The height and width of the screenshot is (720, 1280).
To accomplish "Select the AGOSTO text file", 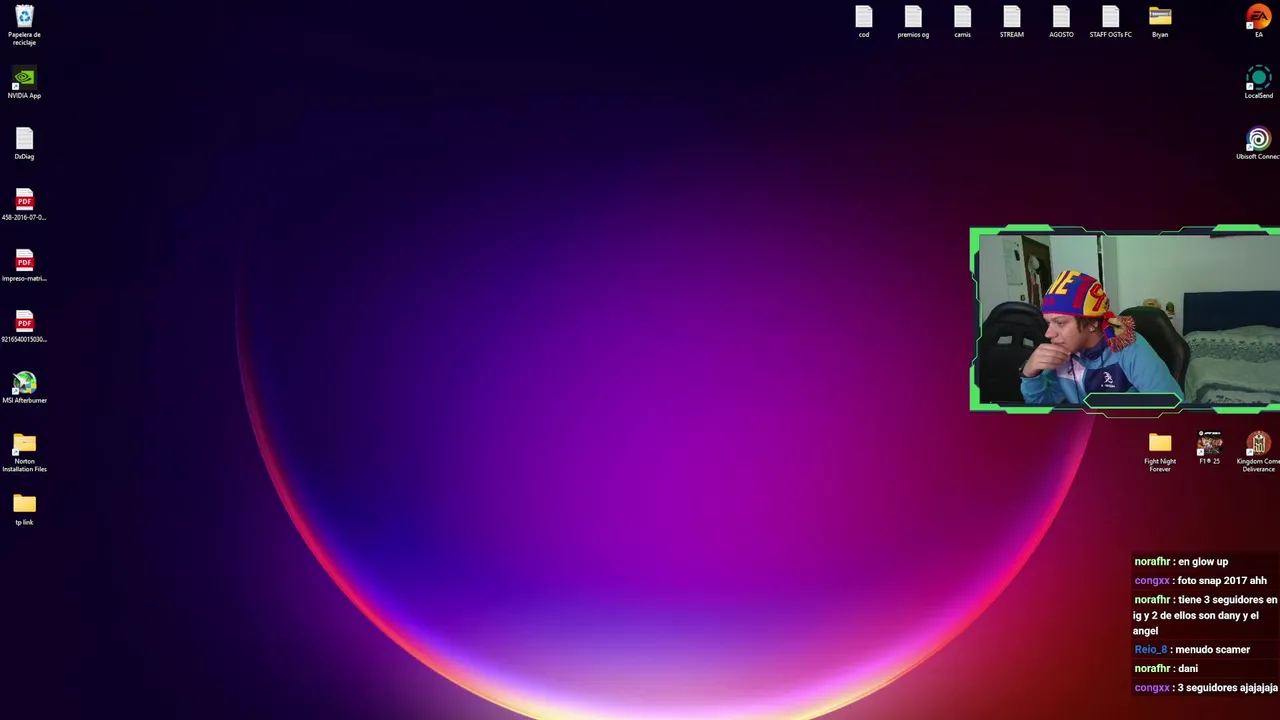I will click(x=1061, y=22).
